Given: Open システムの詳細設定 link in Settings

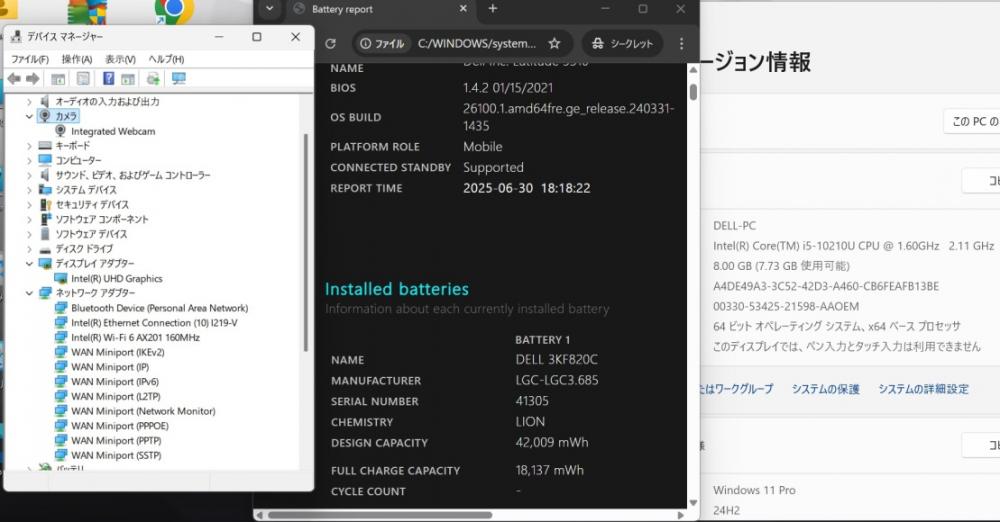Looking at the screenshot, I should (923, 389).
